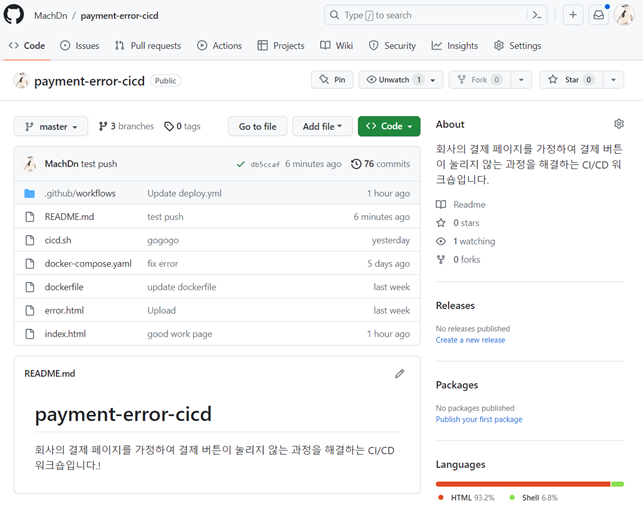Click the Releases heading link
644x507 pixels.
pos(455,306)
